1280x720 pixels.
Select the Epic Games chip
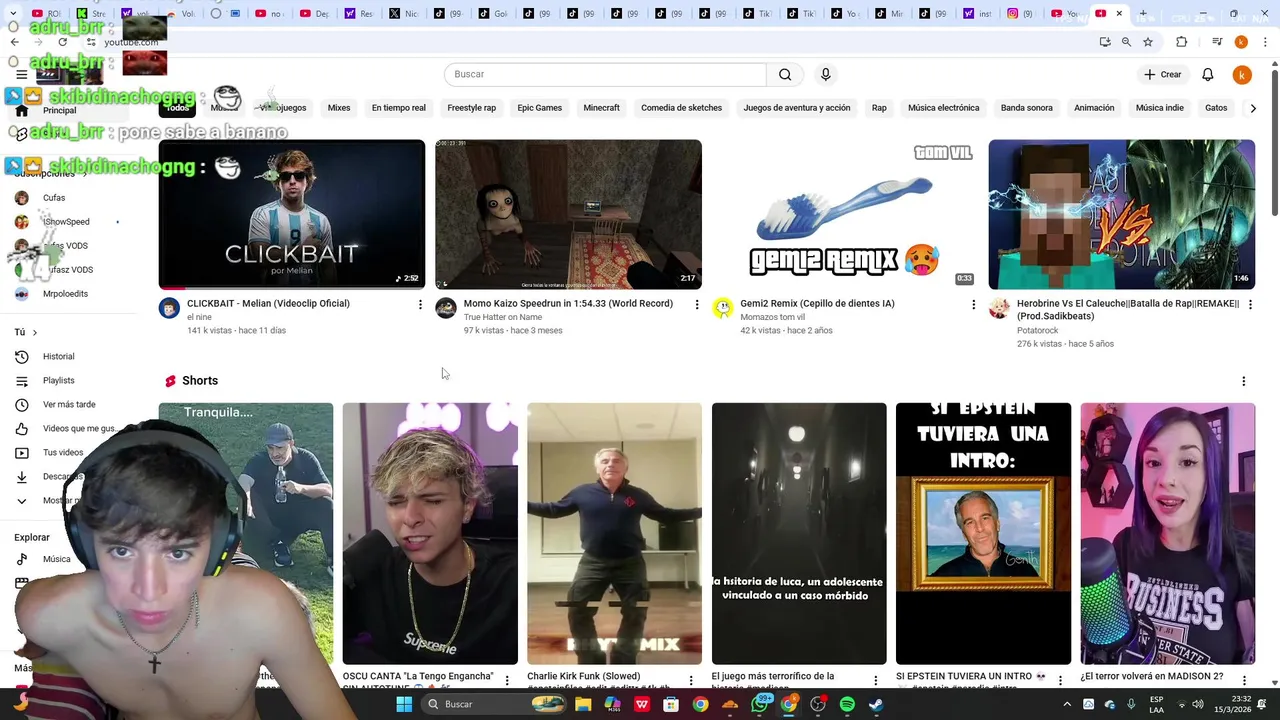click(539, 108)
